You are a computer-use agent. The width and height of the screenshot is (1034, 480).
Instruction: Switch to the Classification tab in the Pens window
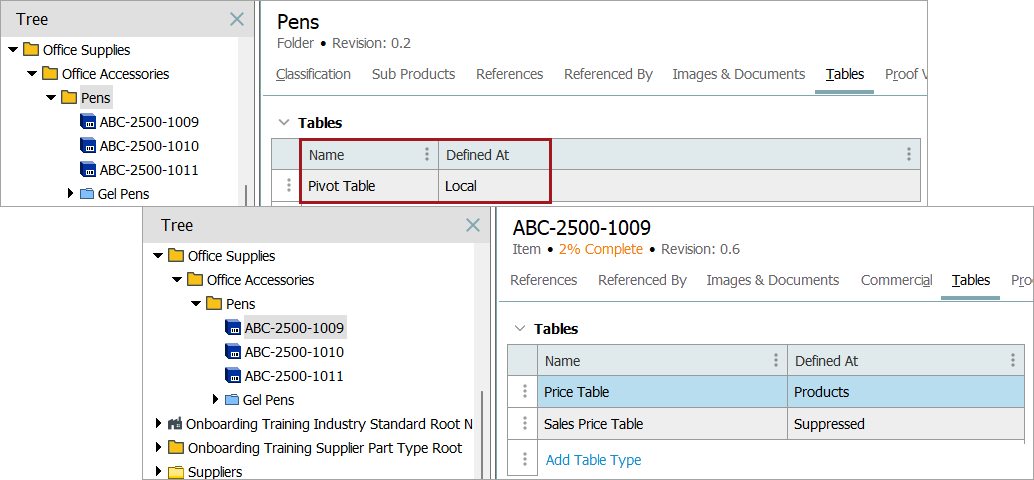tap(313, 75)
